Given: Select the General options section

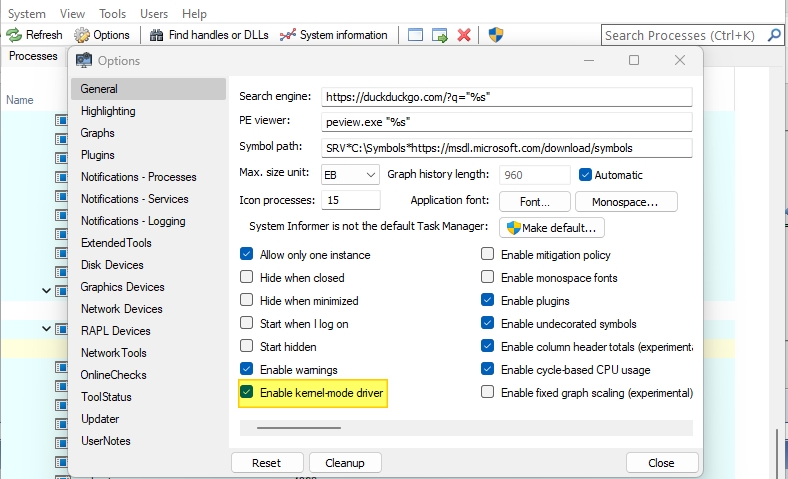Looking at the screenshot, I should 148,89.
